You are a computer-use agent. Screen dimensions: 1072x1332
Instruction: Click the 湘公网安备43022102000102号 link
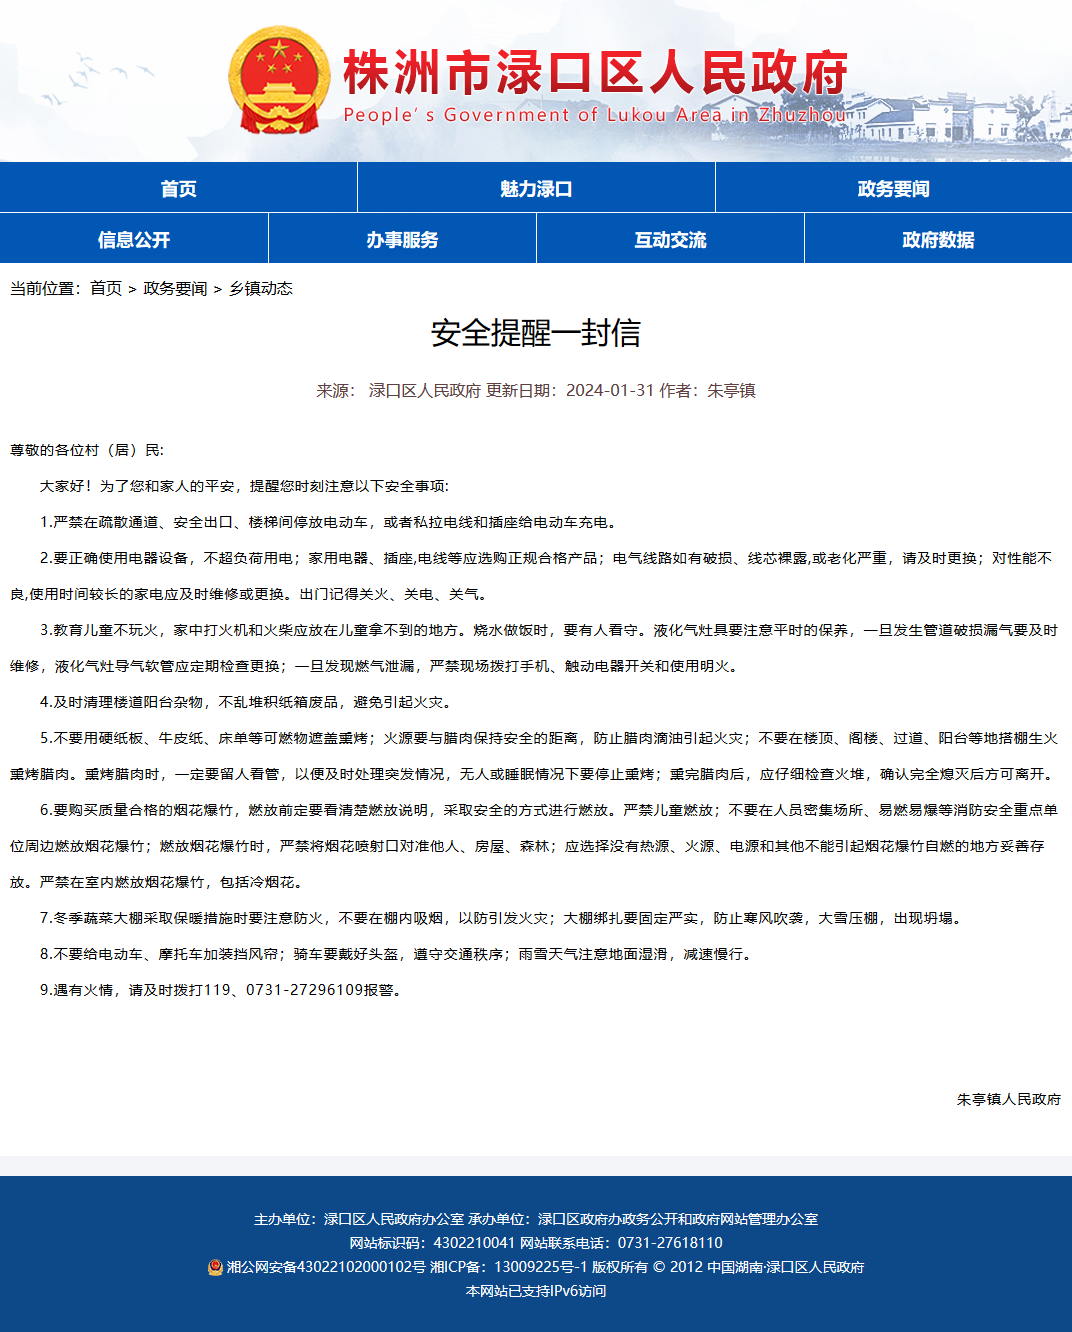tap(326, 1267)
